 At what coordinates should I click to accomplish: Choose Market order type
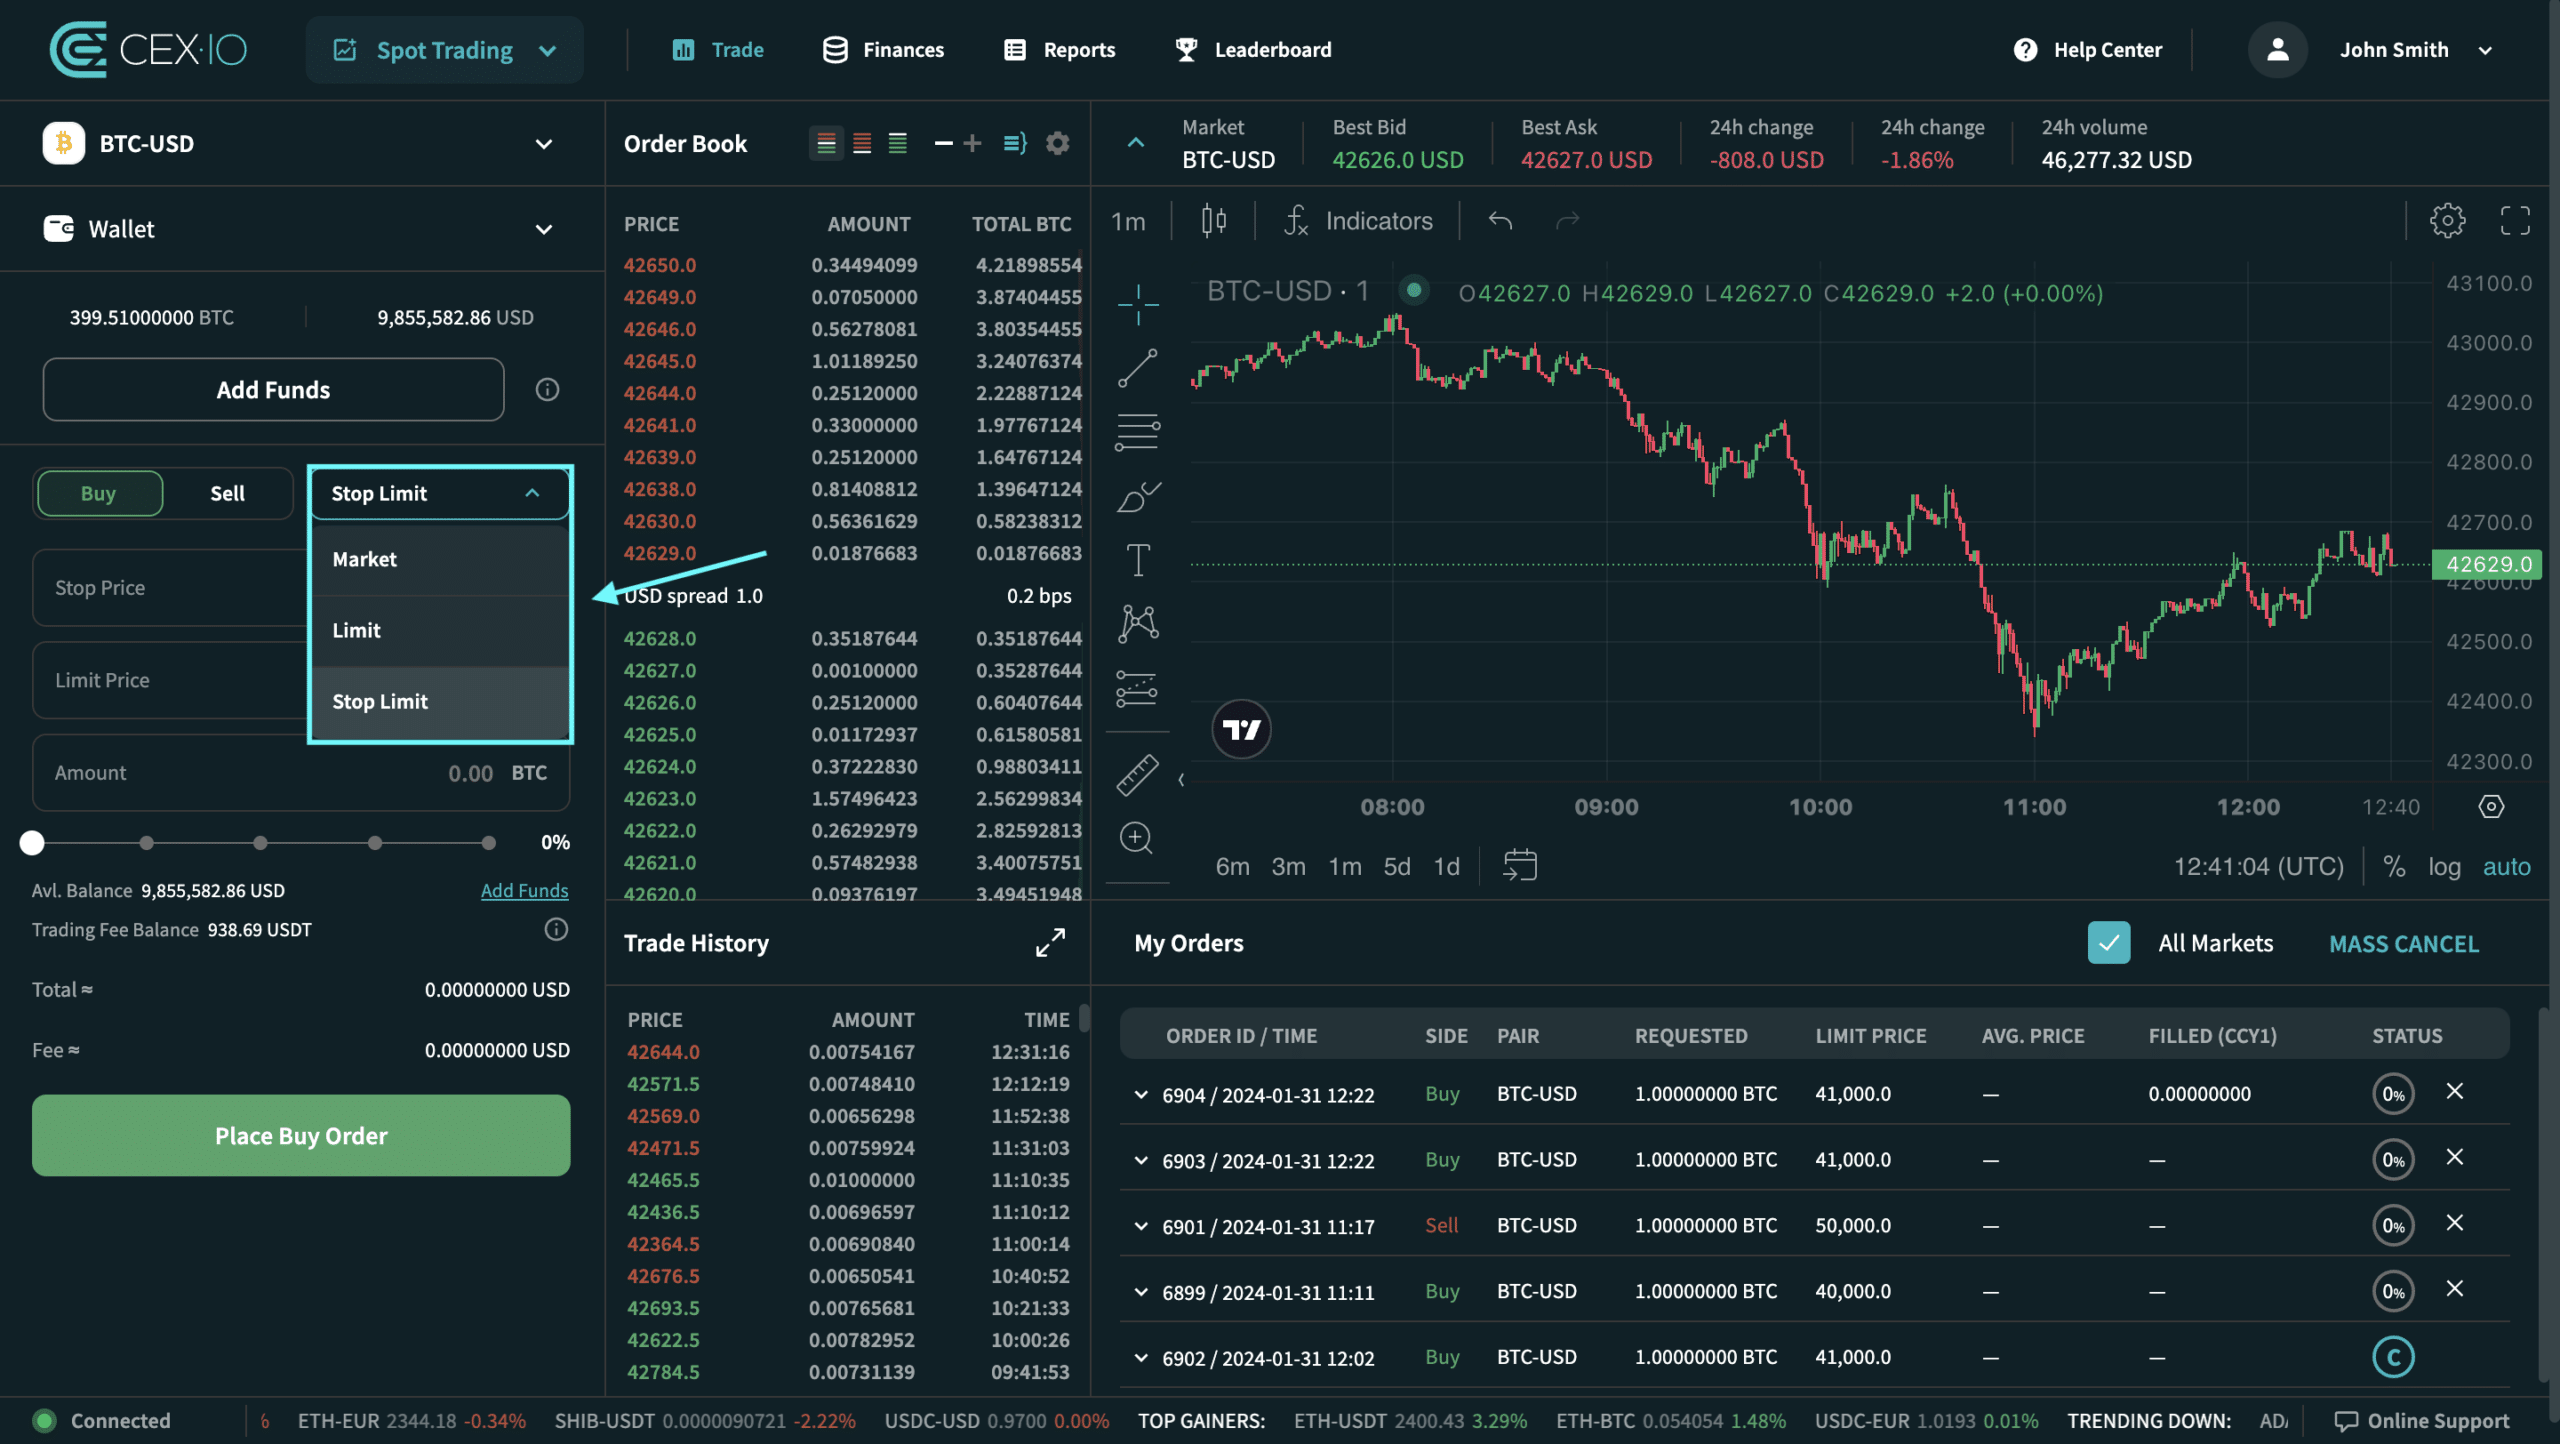[x=440, y=560]
